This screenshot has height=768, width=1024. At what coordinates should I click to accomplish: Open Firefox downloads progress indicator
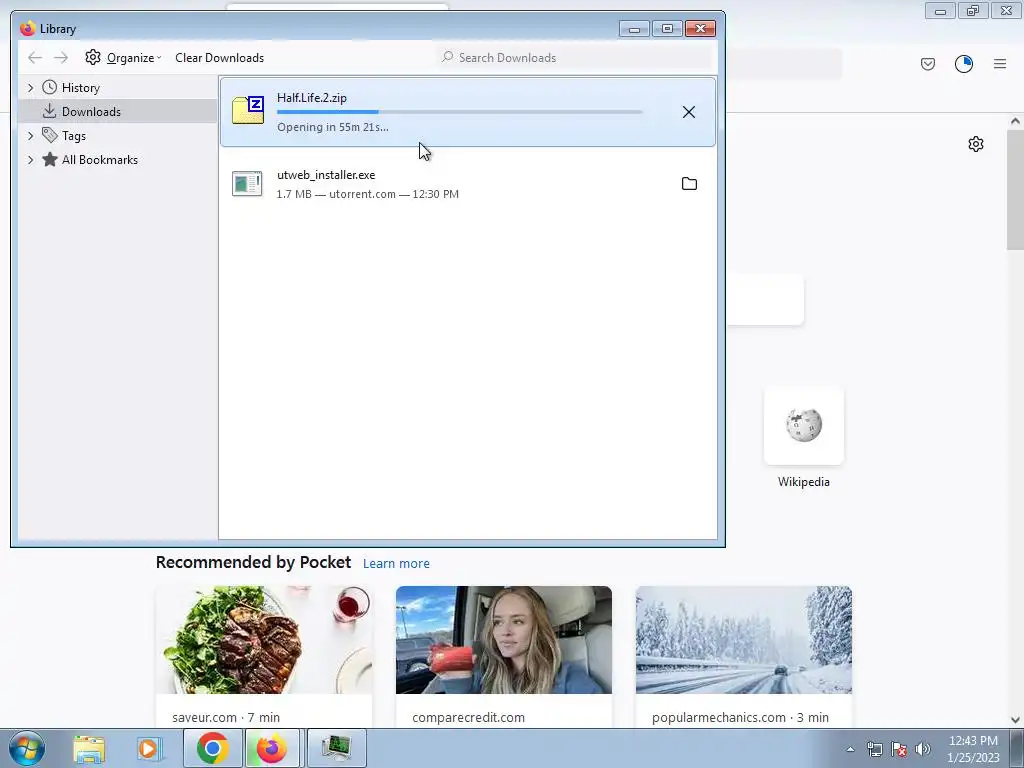coord(964,64)
